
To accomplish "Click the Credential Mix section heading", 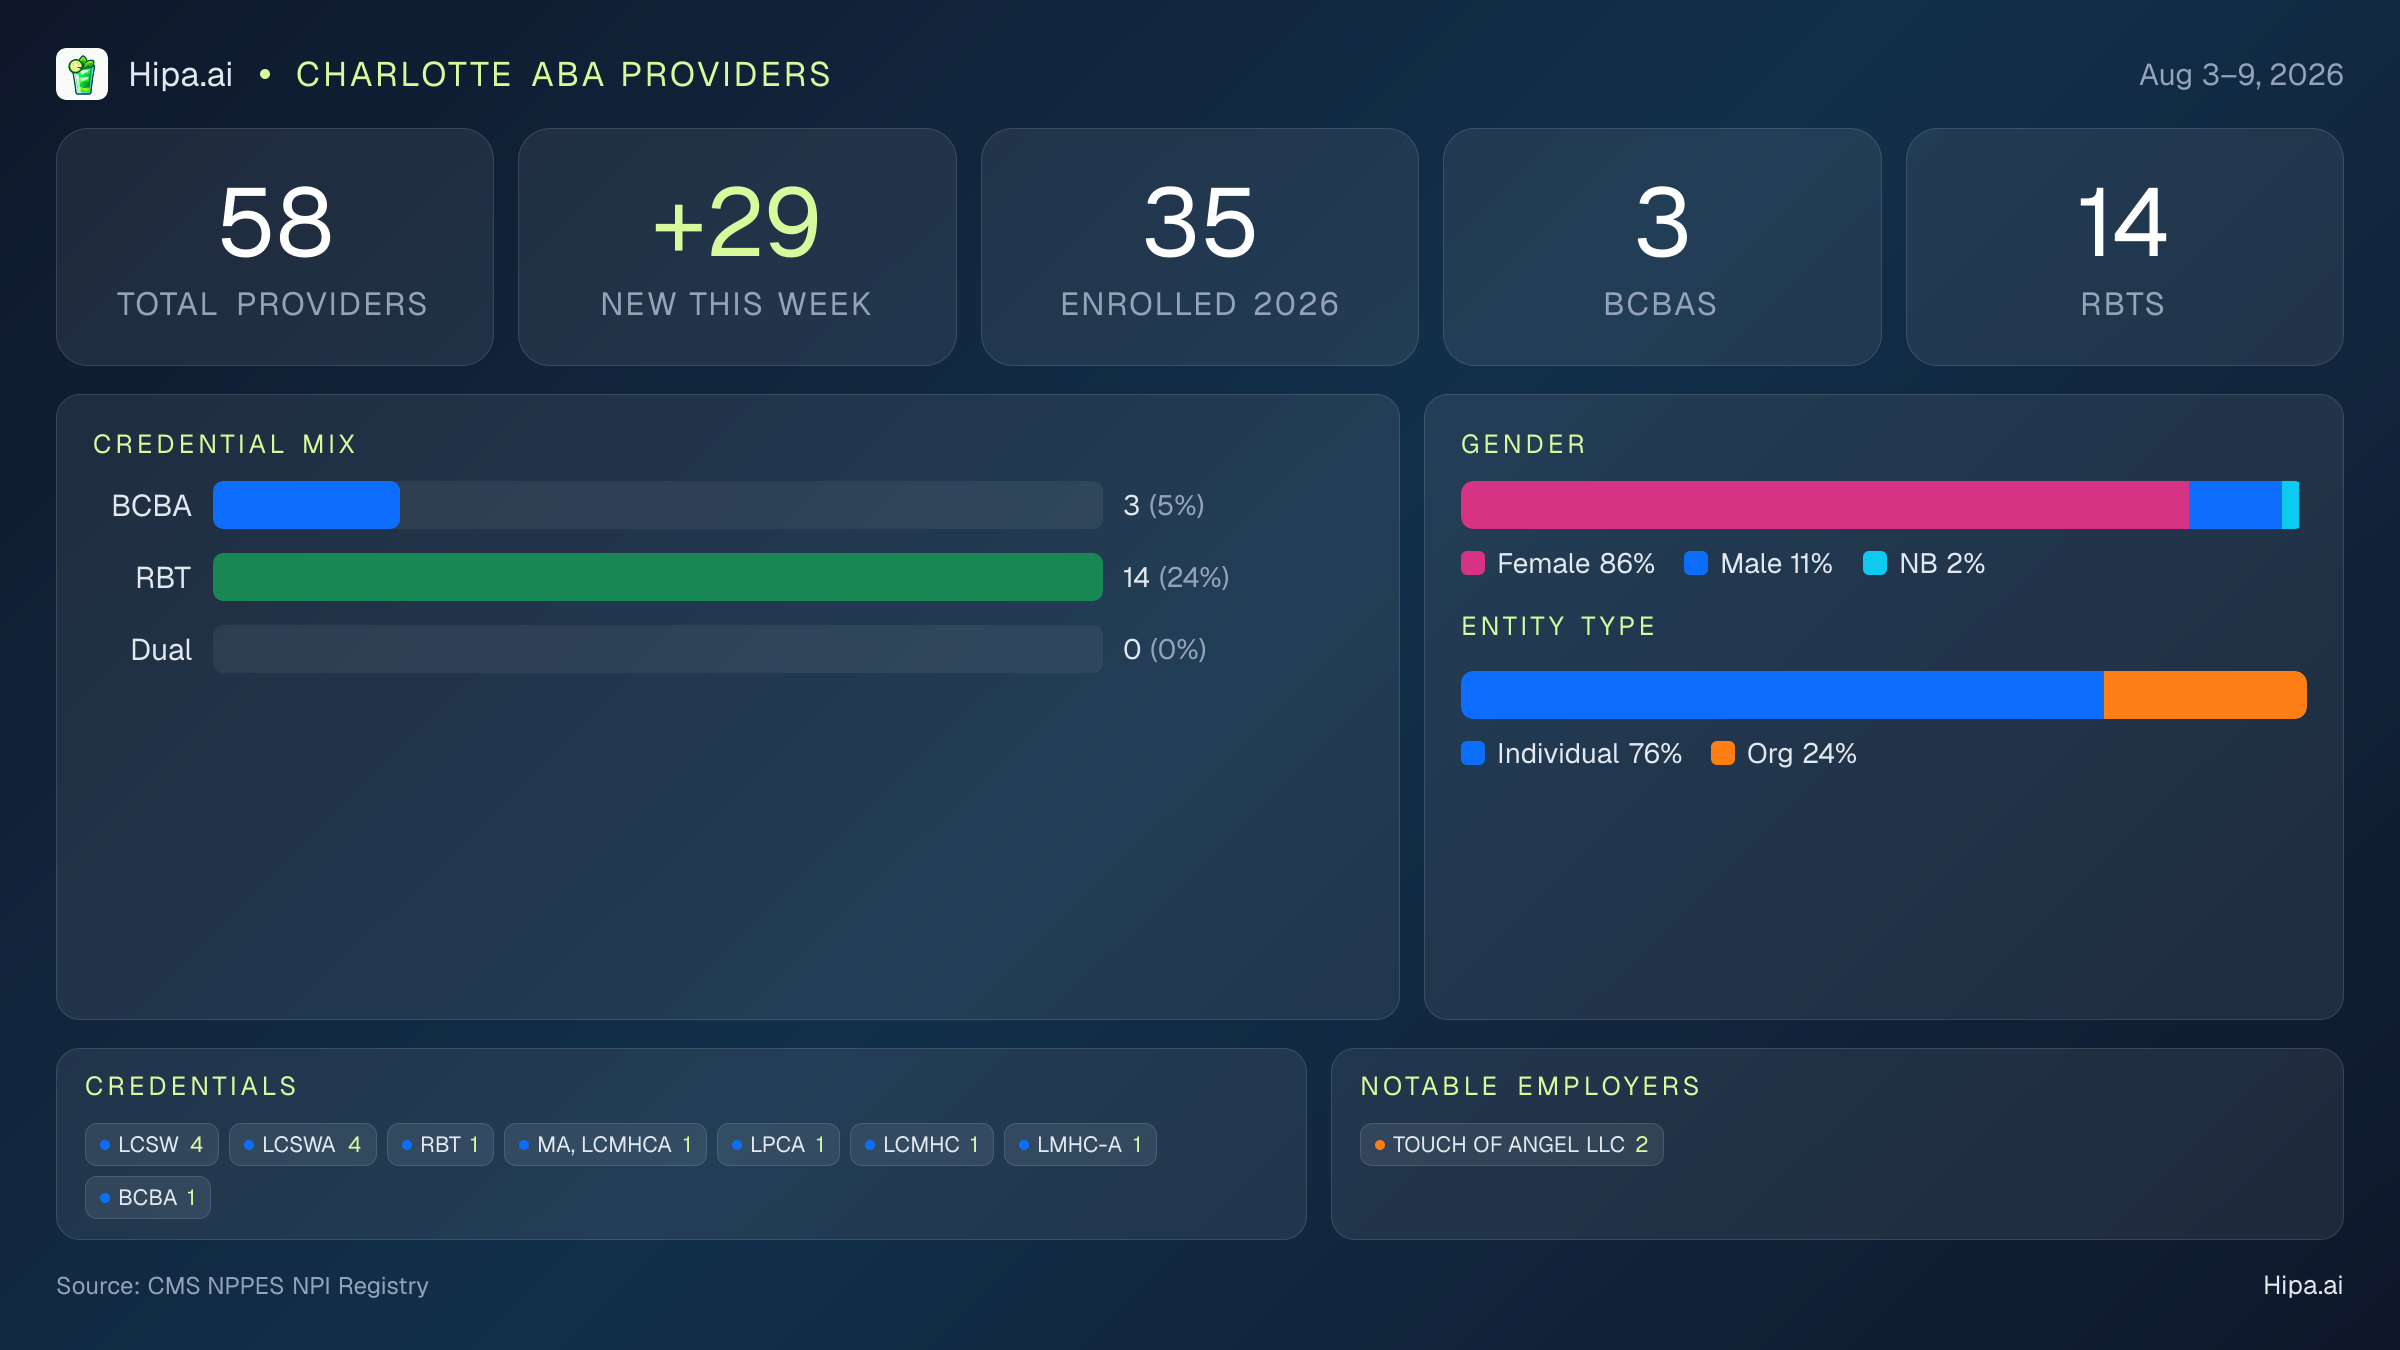I will coord(225,444).
